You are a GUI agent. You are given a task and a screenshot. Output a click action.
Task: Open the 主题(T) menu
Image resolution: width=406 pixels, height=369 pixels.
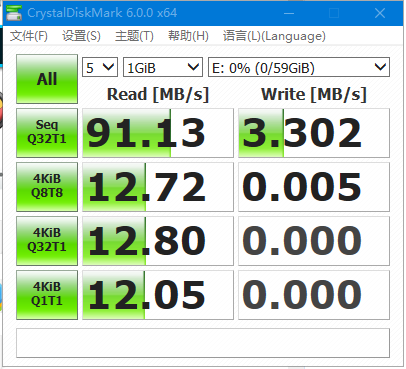[x=134, y=36]
